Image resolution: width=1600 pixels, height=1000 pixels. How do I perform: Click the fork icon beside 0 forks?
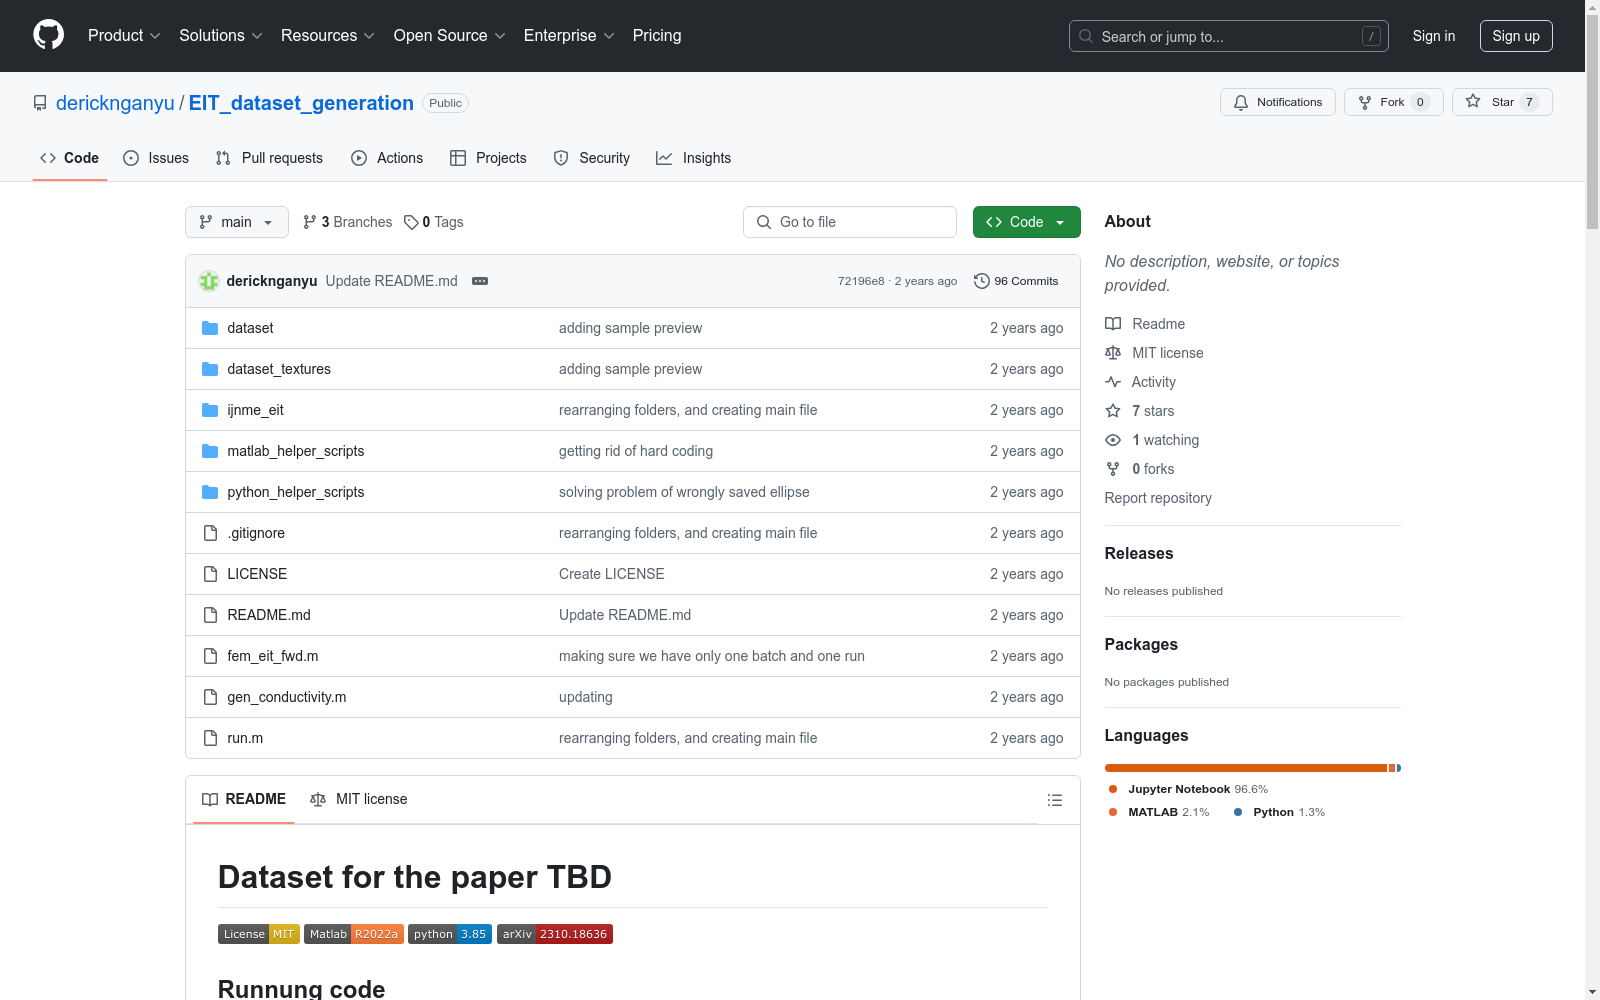(x=1113, y=469)
